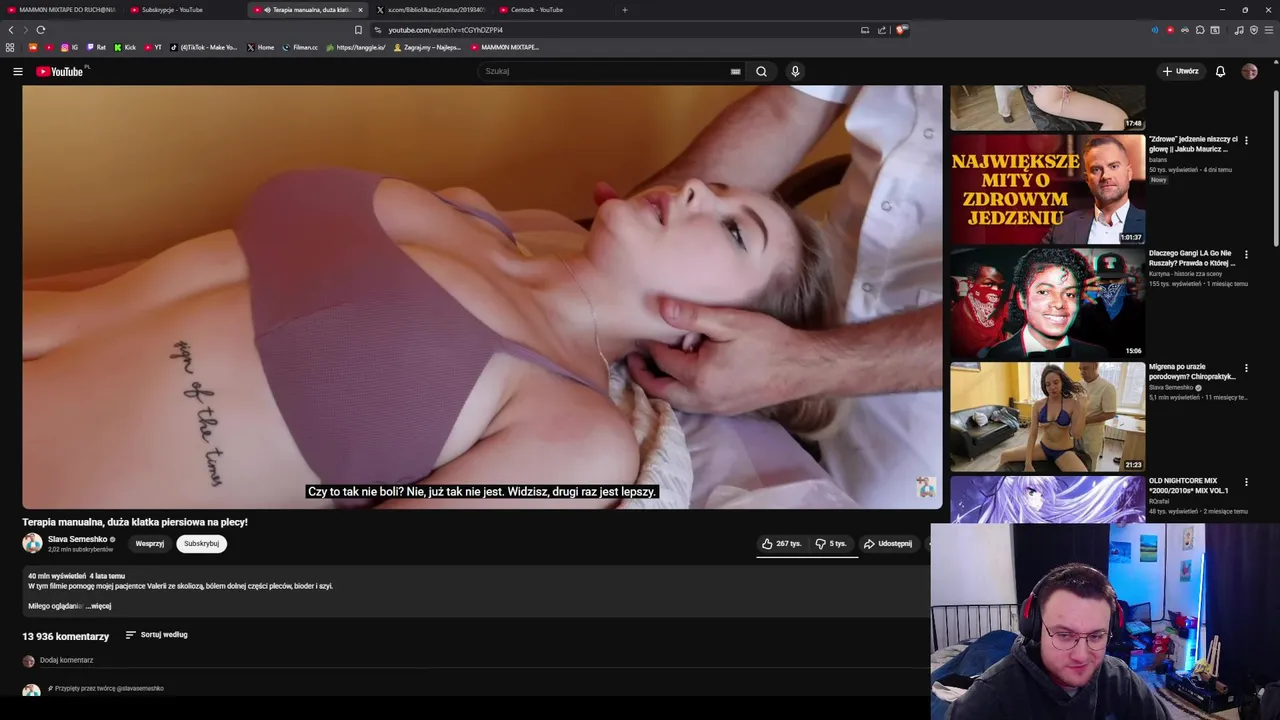This screenshot has height=720, width=1280.
Task: Open the YT bookmark
Action: pos(153,47)
